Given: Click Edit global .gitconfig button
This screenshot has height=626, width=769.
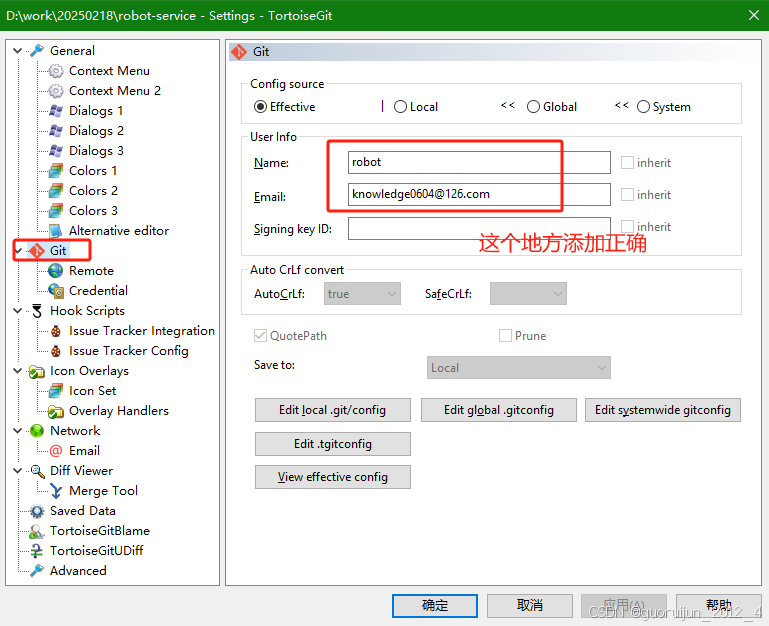Looking at the screenshot, I should (499, 410).
